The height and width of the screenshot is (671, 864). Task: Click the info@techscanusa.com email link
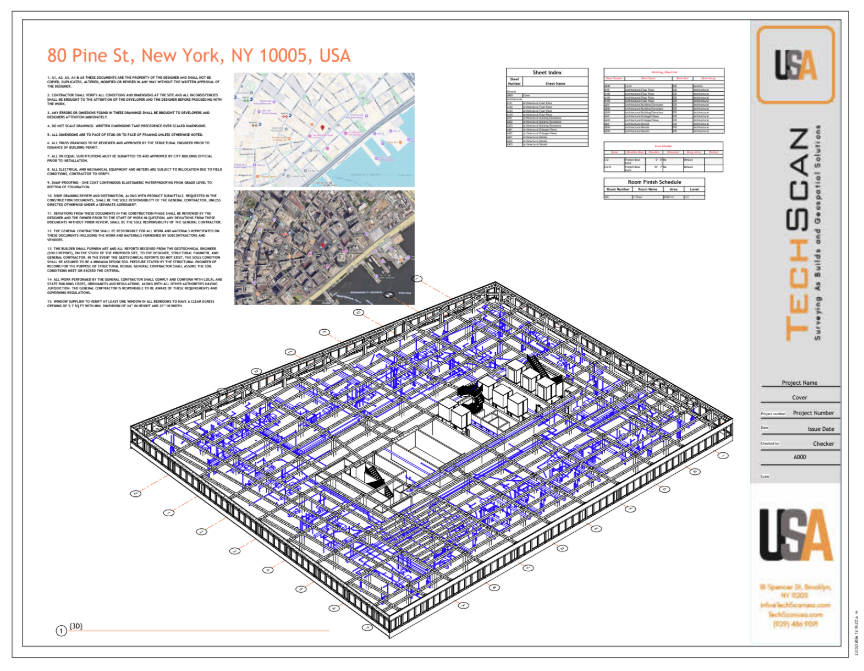pyautogui.click(x=795, y=604)
